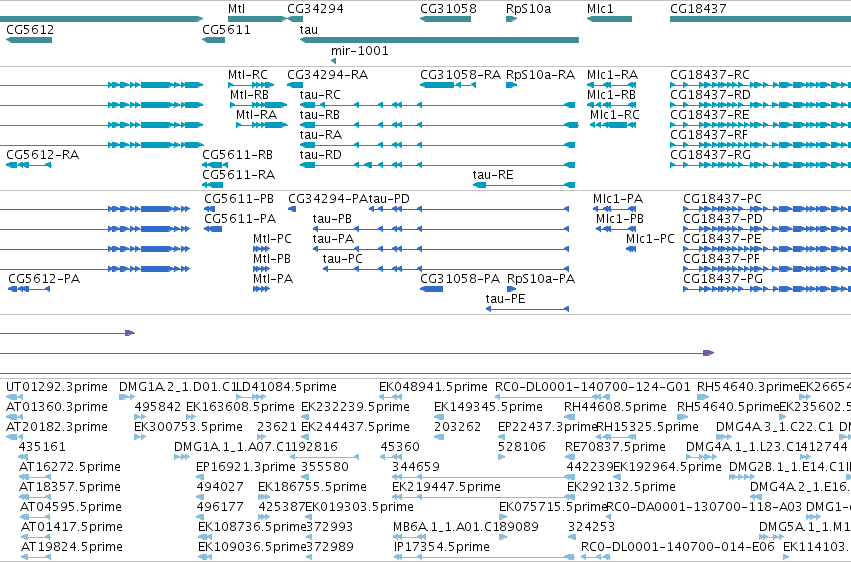The width and height of the screenshot is (851, 562).
Task: Open transcript 'tau-RB'
Action: (320, 114)
